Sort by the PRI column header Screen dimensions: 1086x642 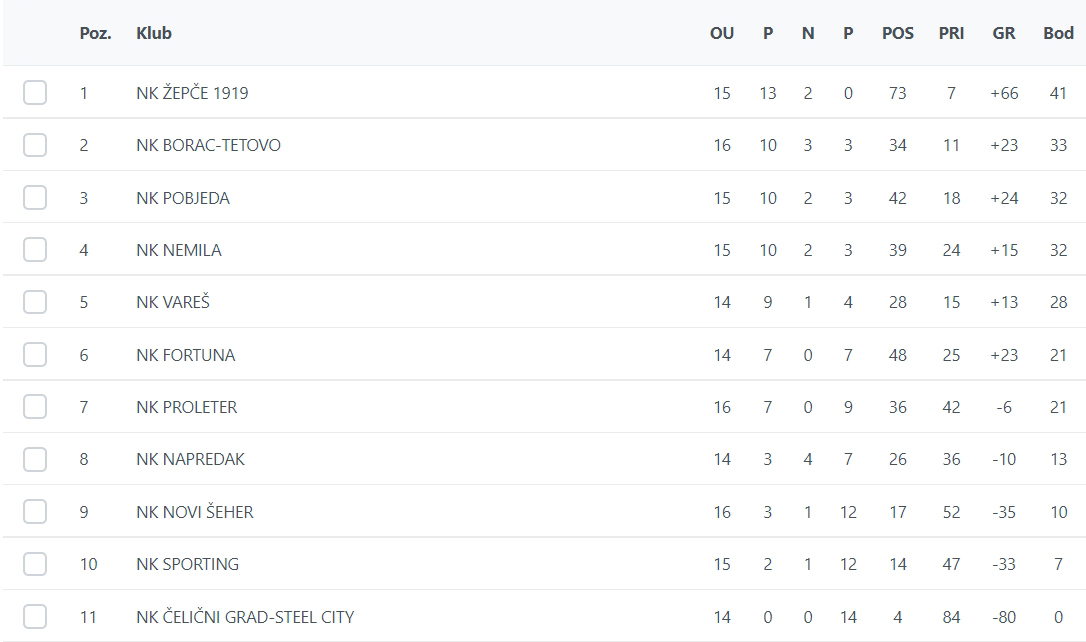(x=951, y=33)
